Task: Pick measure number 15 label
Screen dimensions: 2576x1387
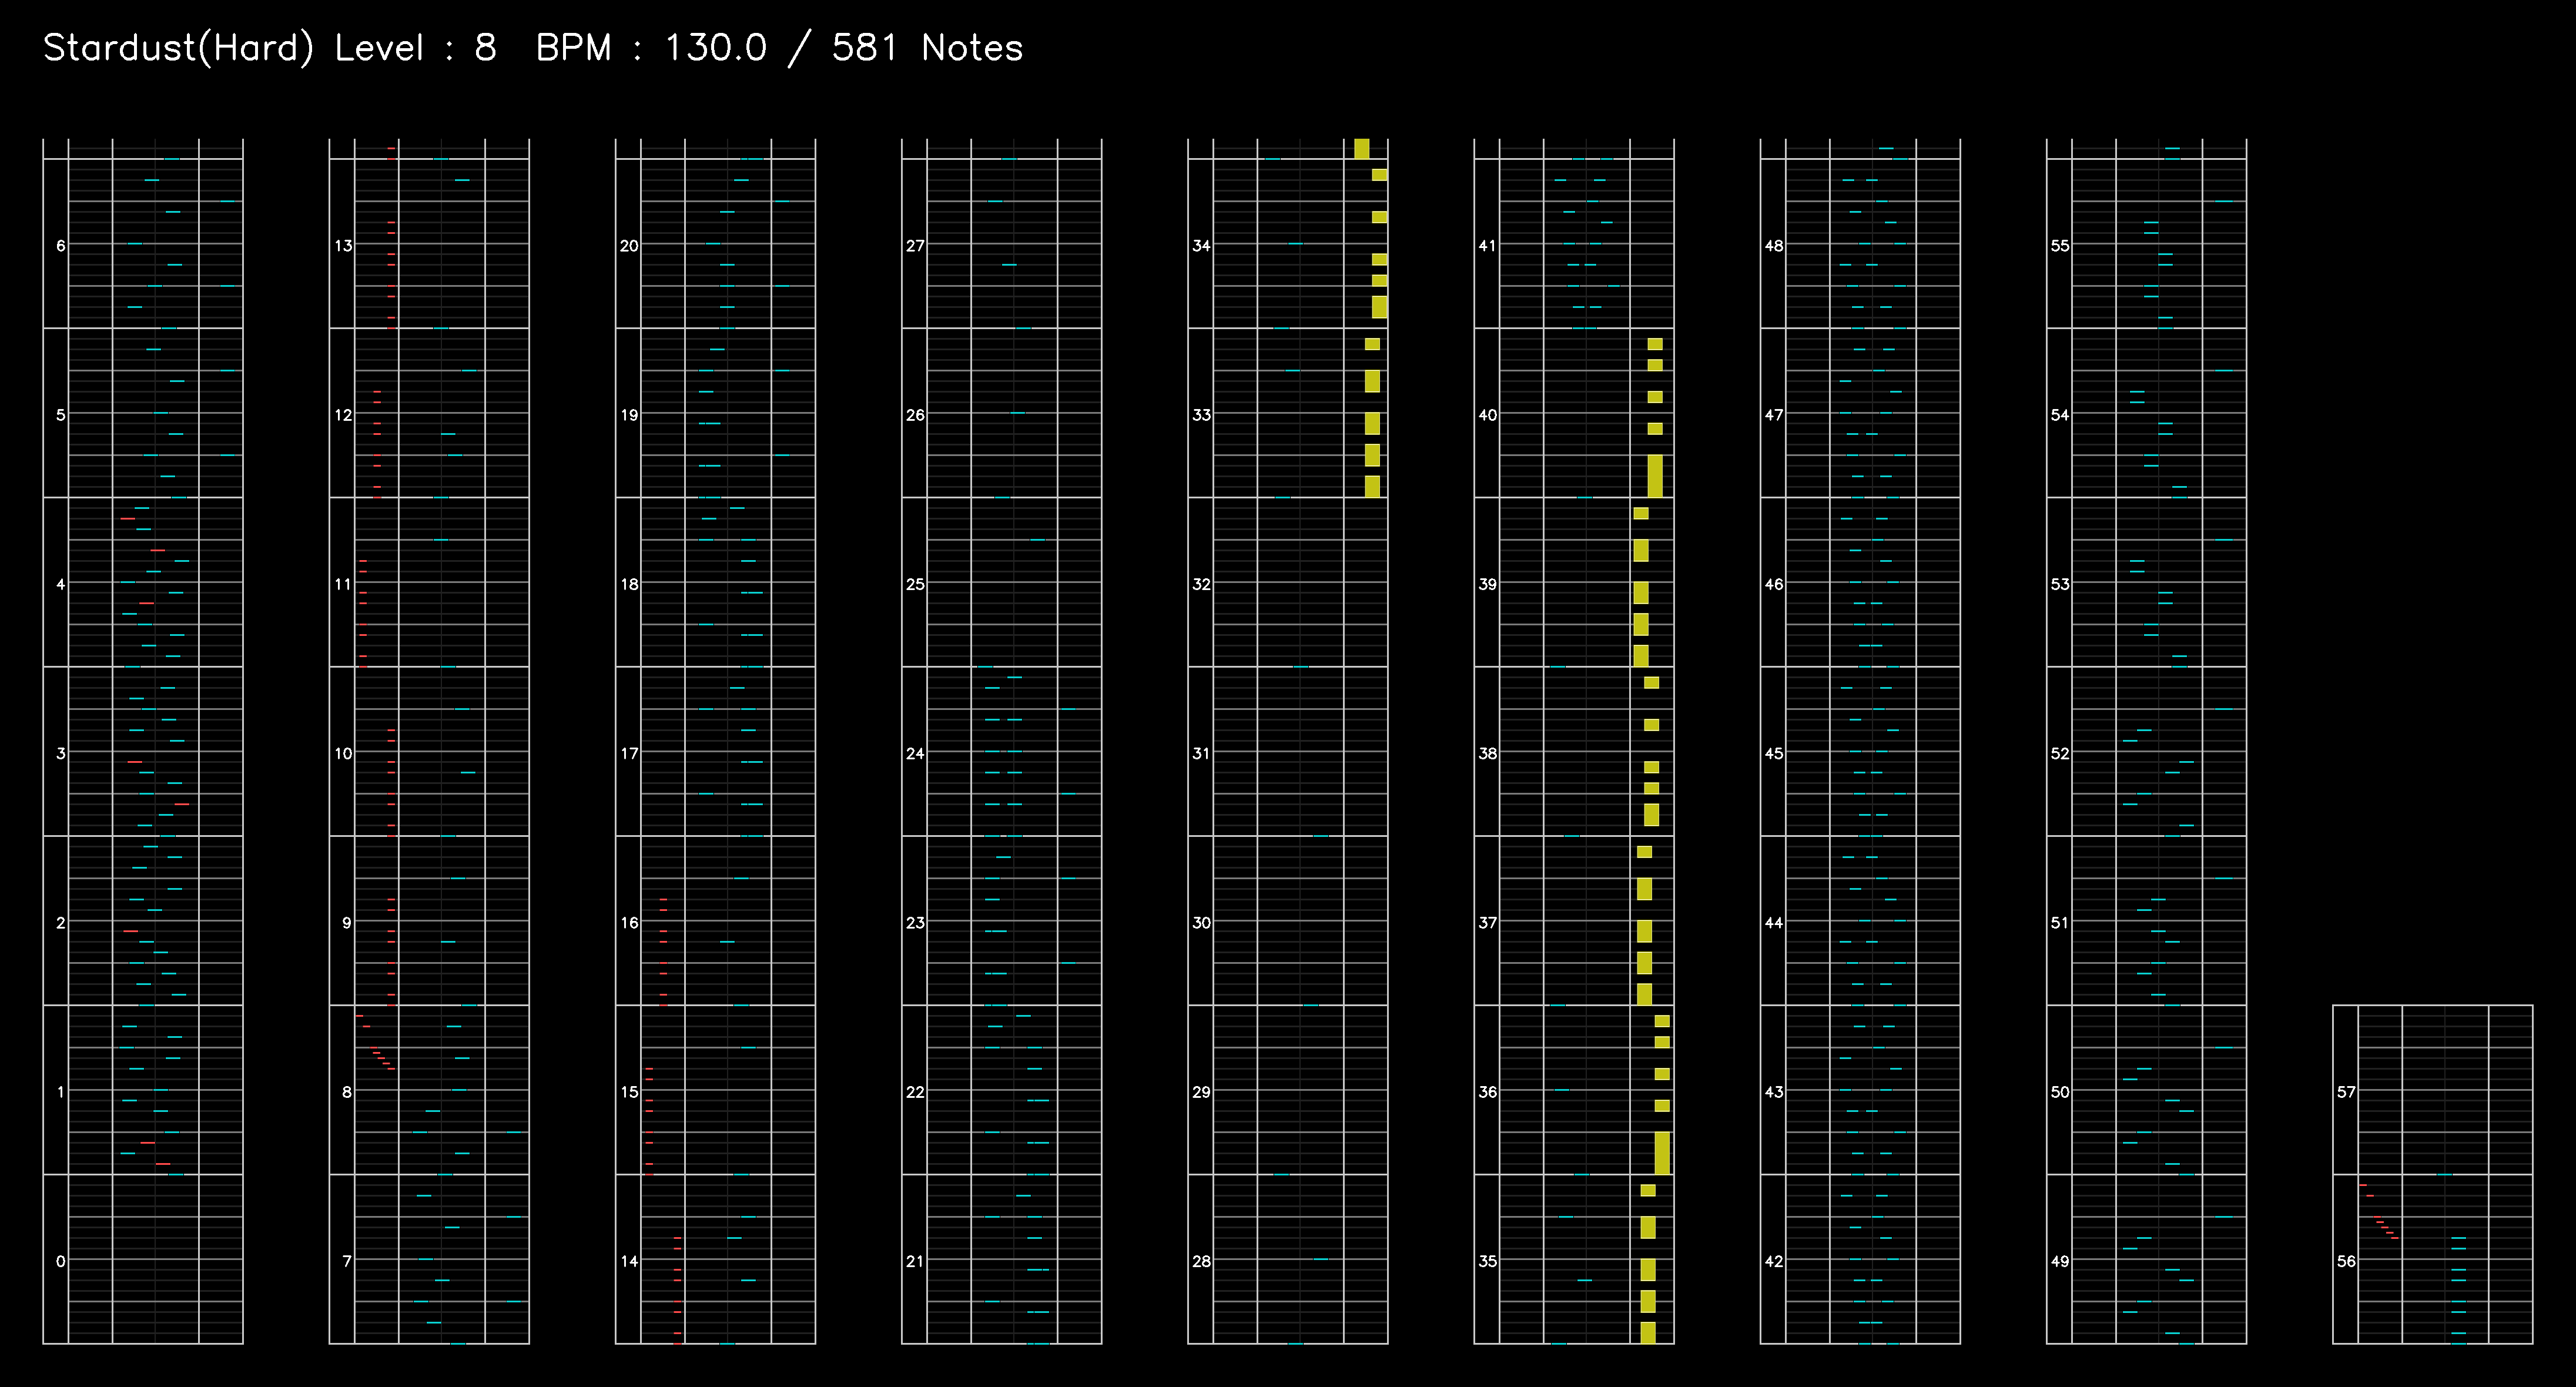Action: pyautogui.click(x=629, y=1092)
